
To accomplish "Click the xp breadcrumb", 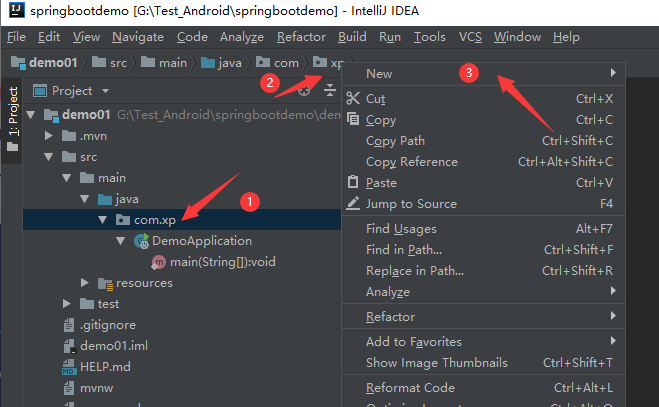I will point(328,63).
